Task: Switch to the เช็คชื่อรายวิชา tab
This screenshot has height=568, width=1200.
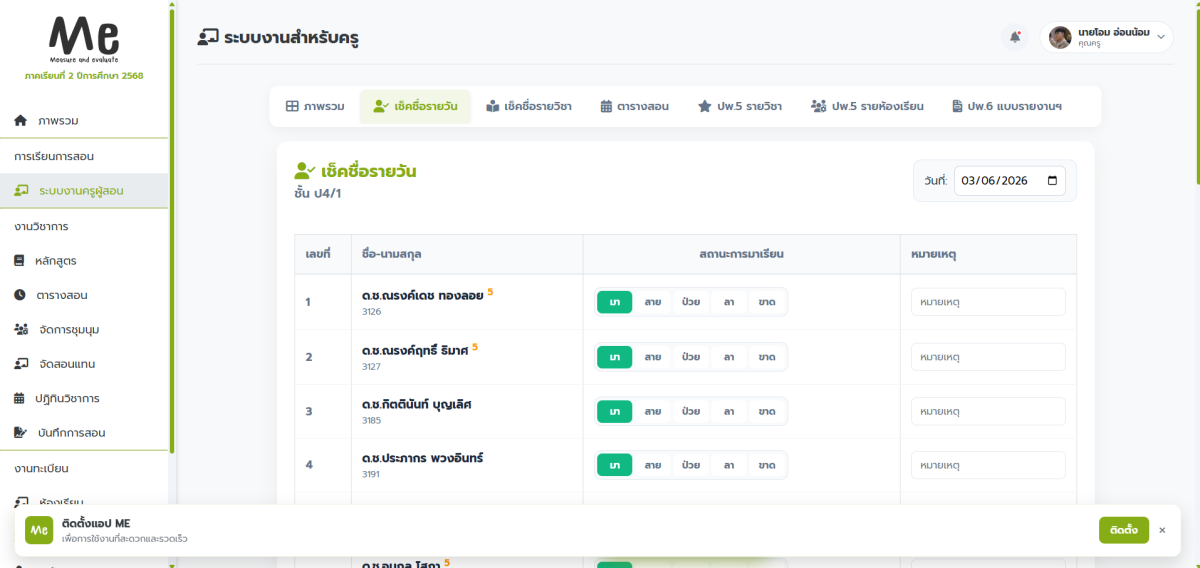Action: click(x=529, y=106)
